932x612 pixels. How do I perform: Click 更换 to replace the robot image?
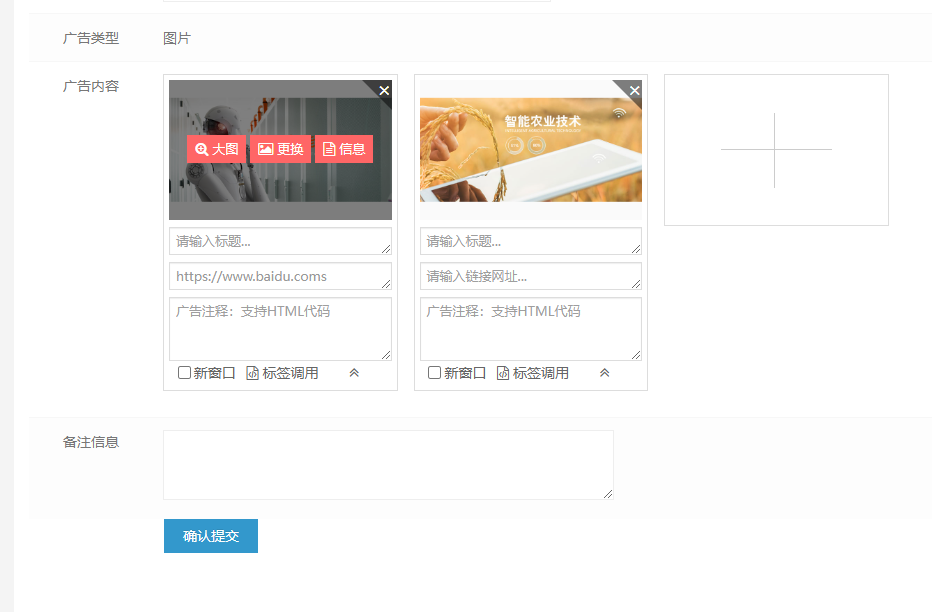point(281,149)
